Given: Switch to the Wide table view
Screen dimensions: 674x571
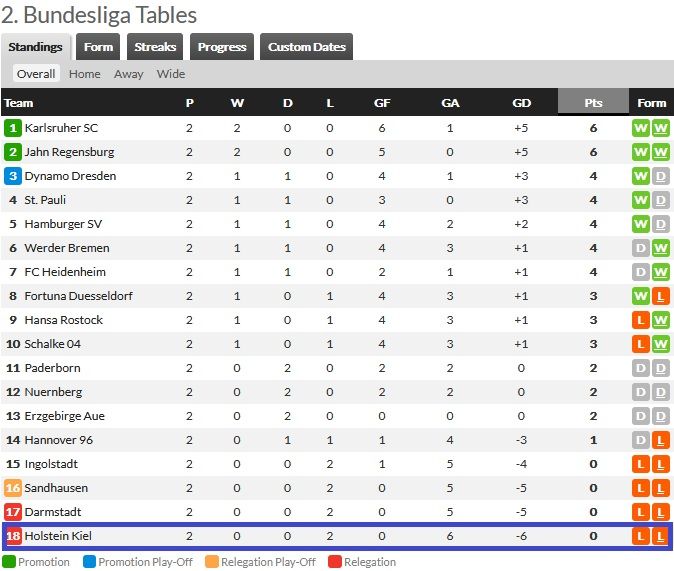Looking at the screenshot, I should tap(171, 74).
